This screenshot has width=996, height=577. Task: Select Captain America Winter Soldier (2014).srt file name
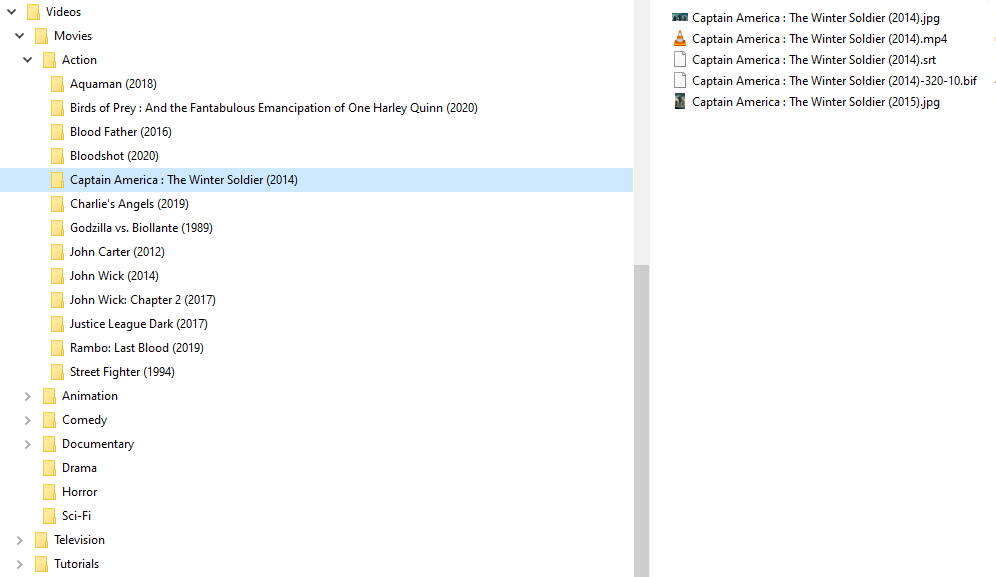click(x=813, y=60)
